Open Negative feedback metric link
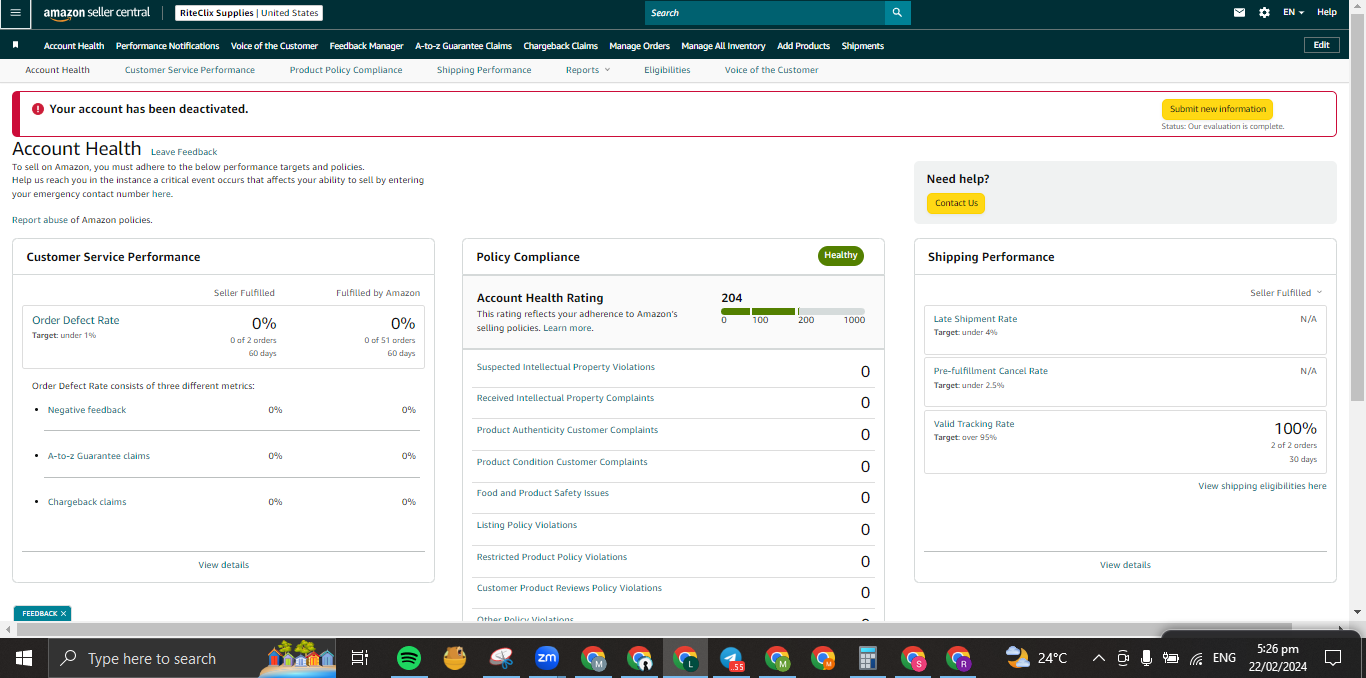 pyautogui.click(x=87, y=410)
